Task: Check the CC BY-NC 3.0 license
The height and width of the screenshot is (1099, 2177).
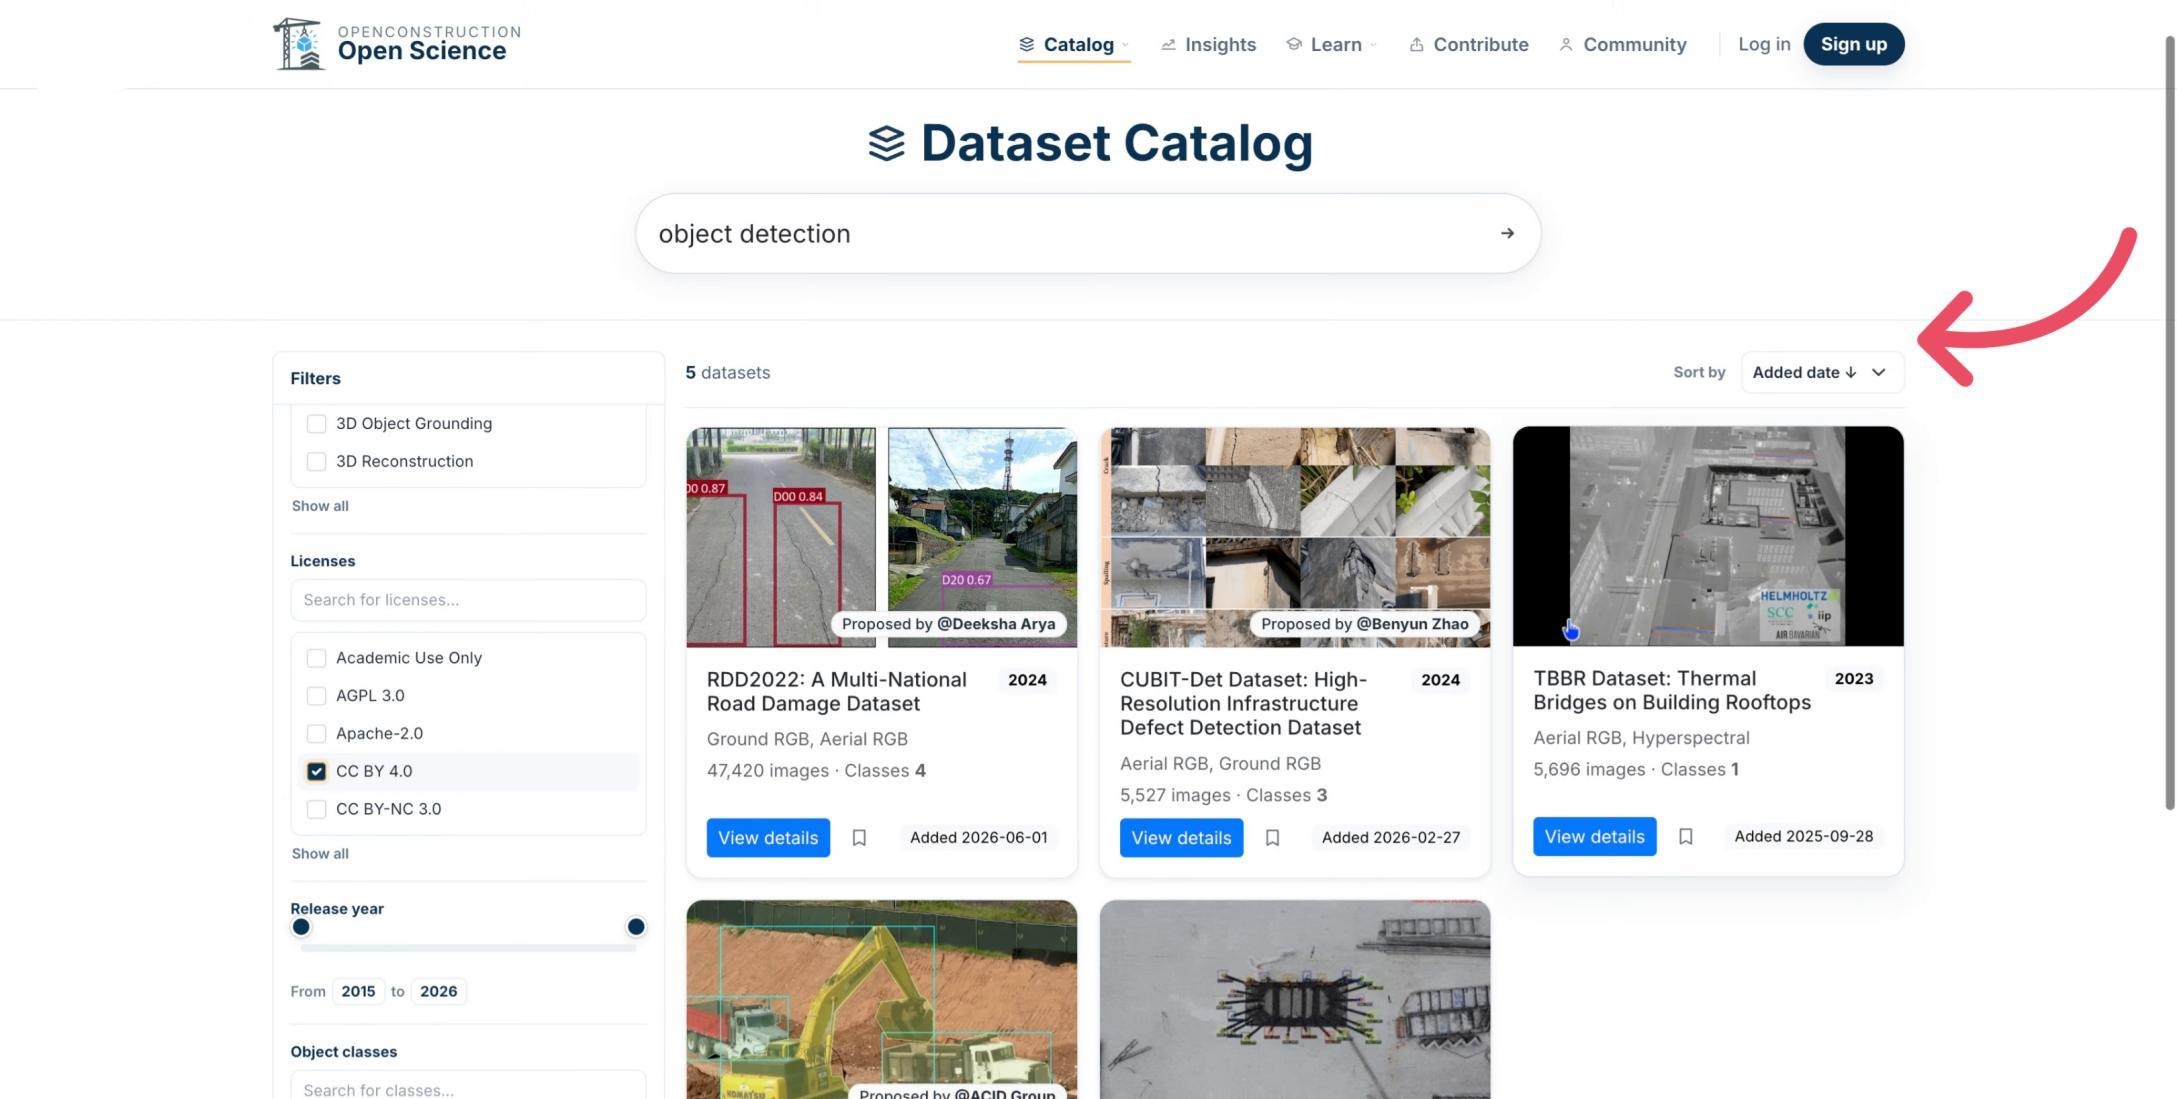Action: (x=316, y=810)
